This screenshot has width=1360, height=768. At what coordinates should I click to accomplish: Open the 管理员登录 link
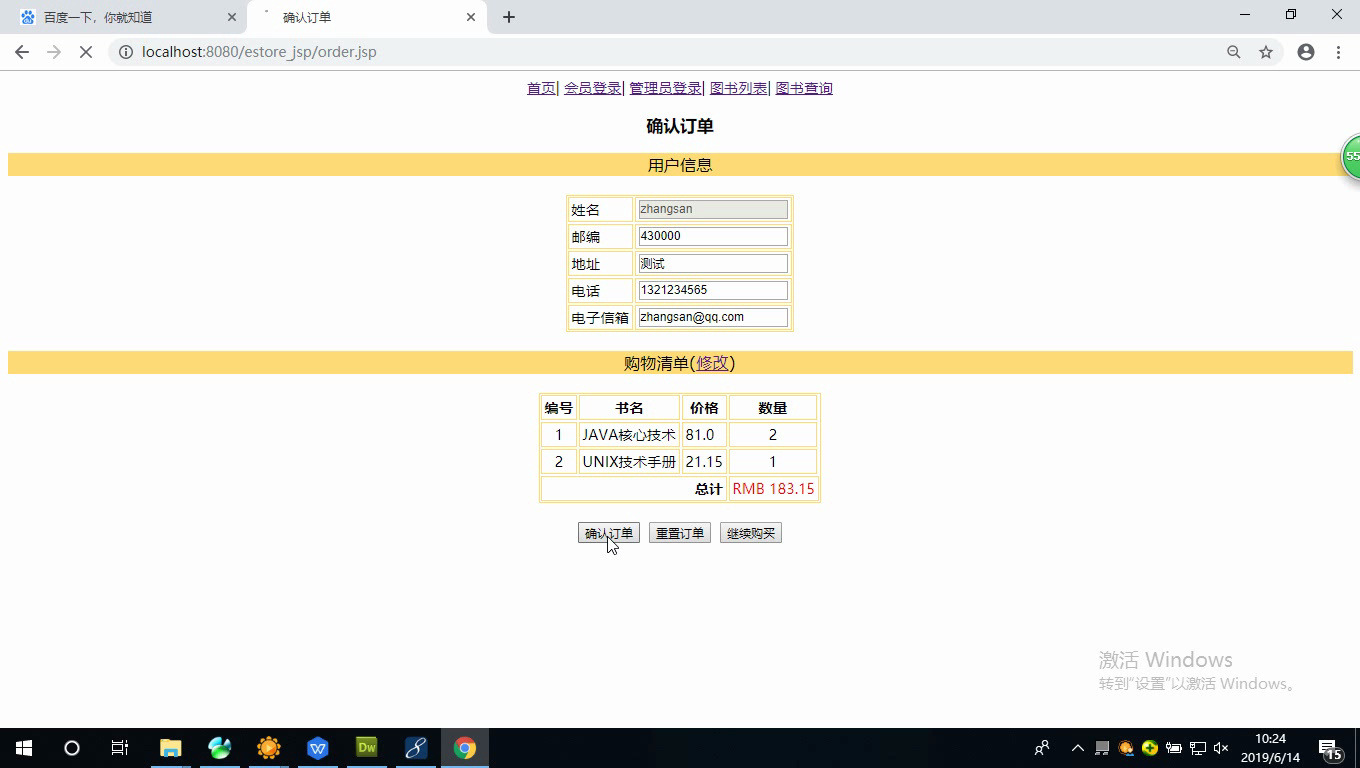pyautogui.click(x=665, y=88)
